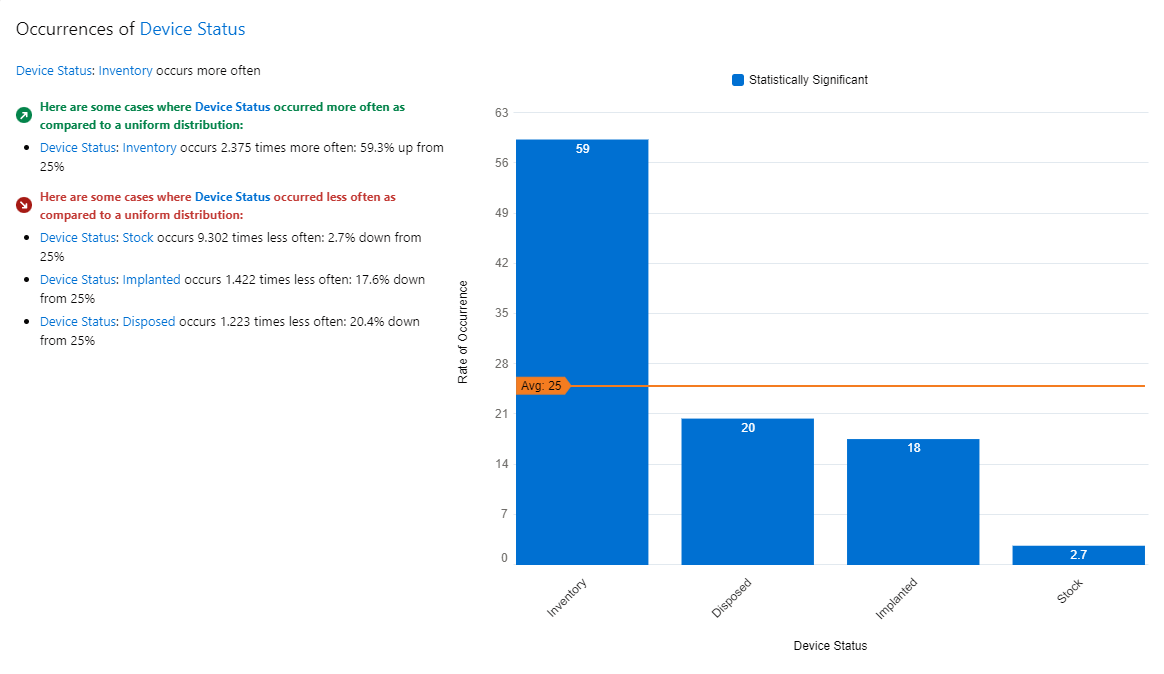Click Device Status link in red heading
Image resolution: width=1164 pixels, height=674 pixels.
[232, 197]
